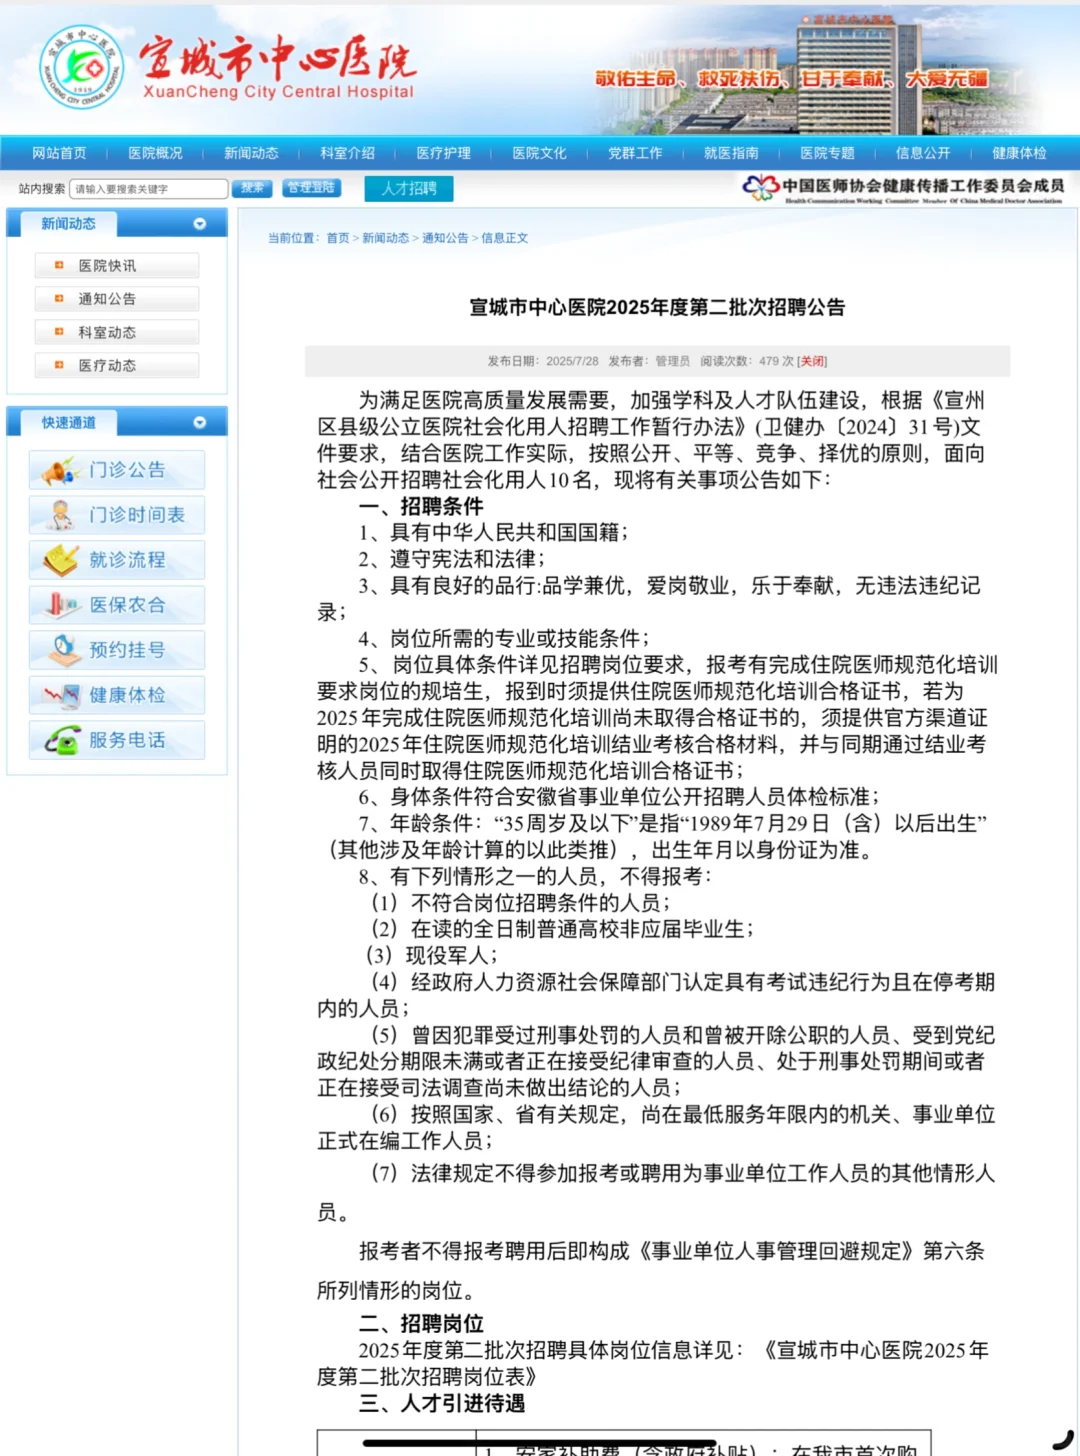The image size is (1080, 1456).
Task: Open 医院概况 menu item
Action: [x=155, y=153]
